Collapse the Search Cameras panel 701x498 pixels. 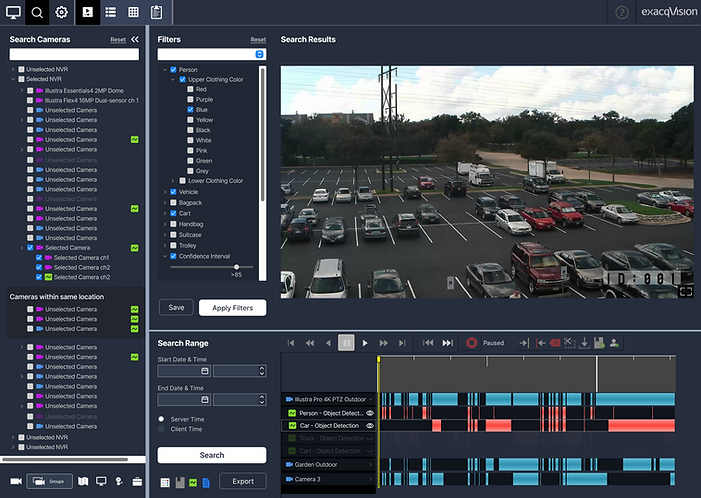pos(135,39)
